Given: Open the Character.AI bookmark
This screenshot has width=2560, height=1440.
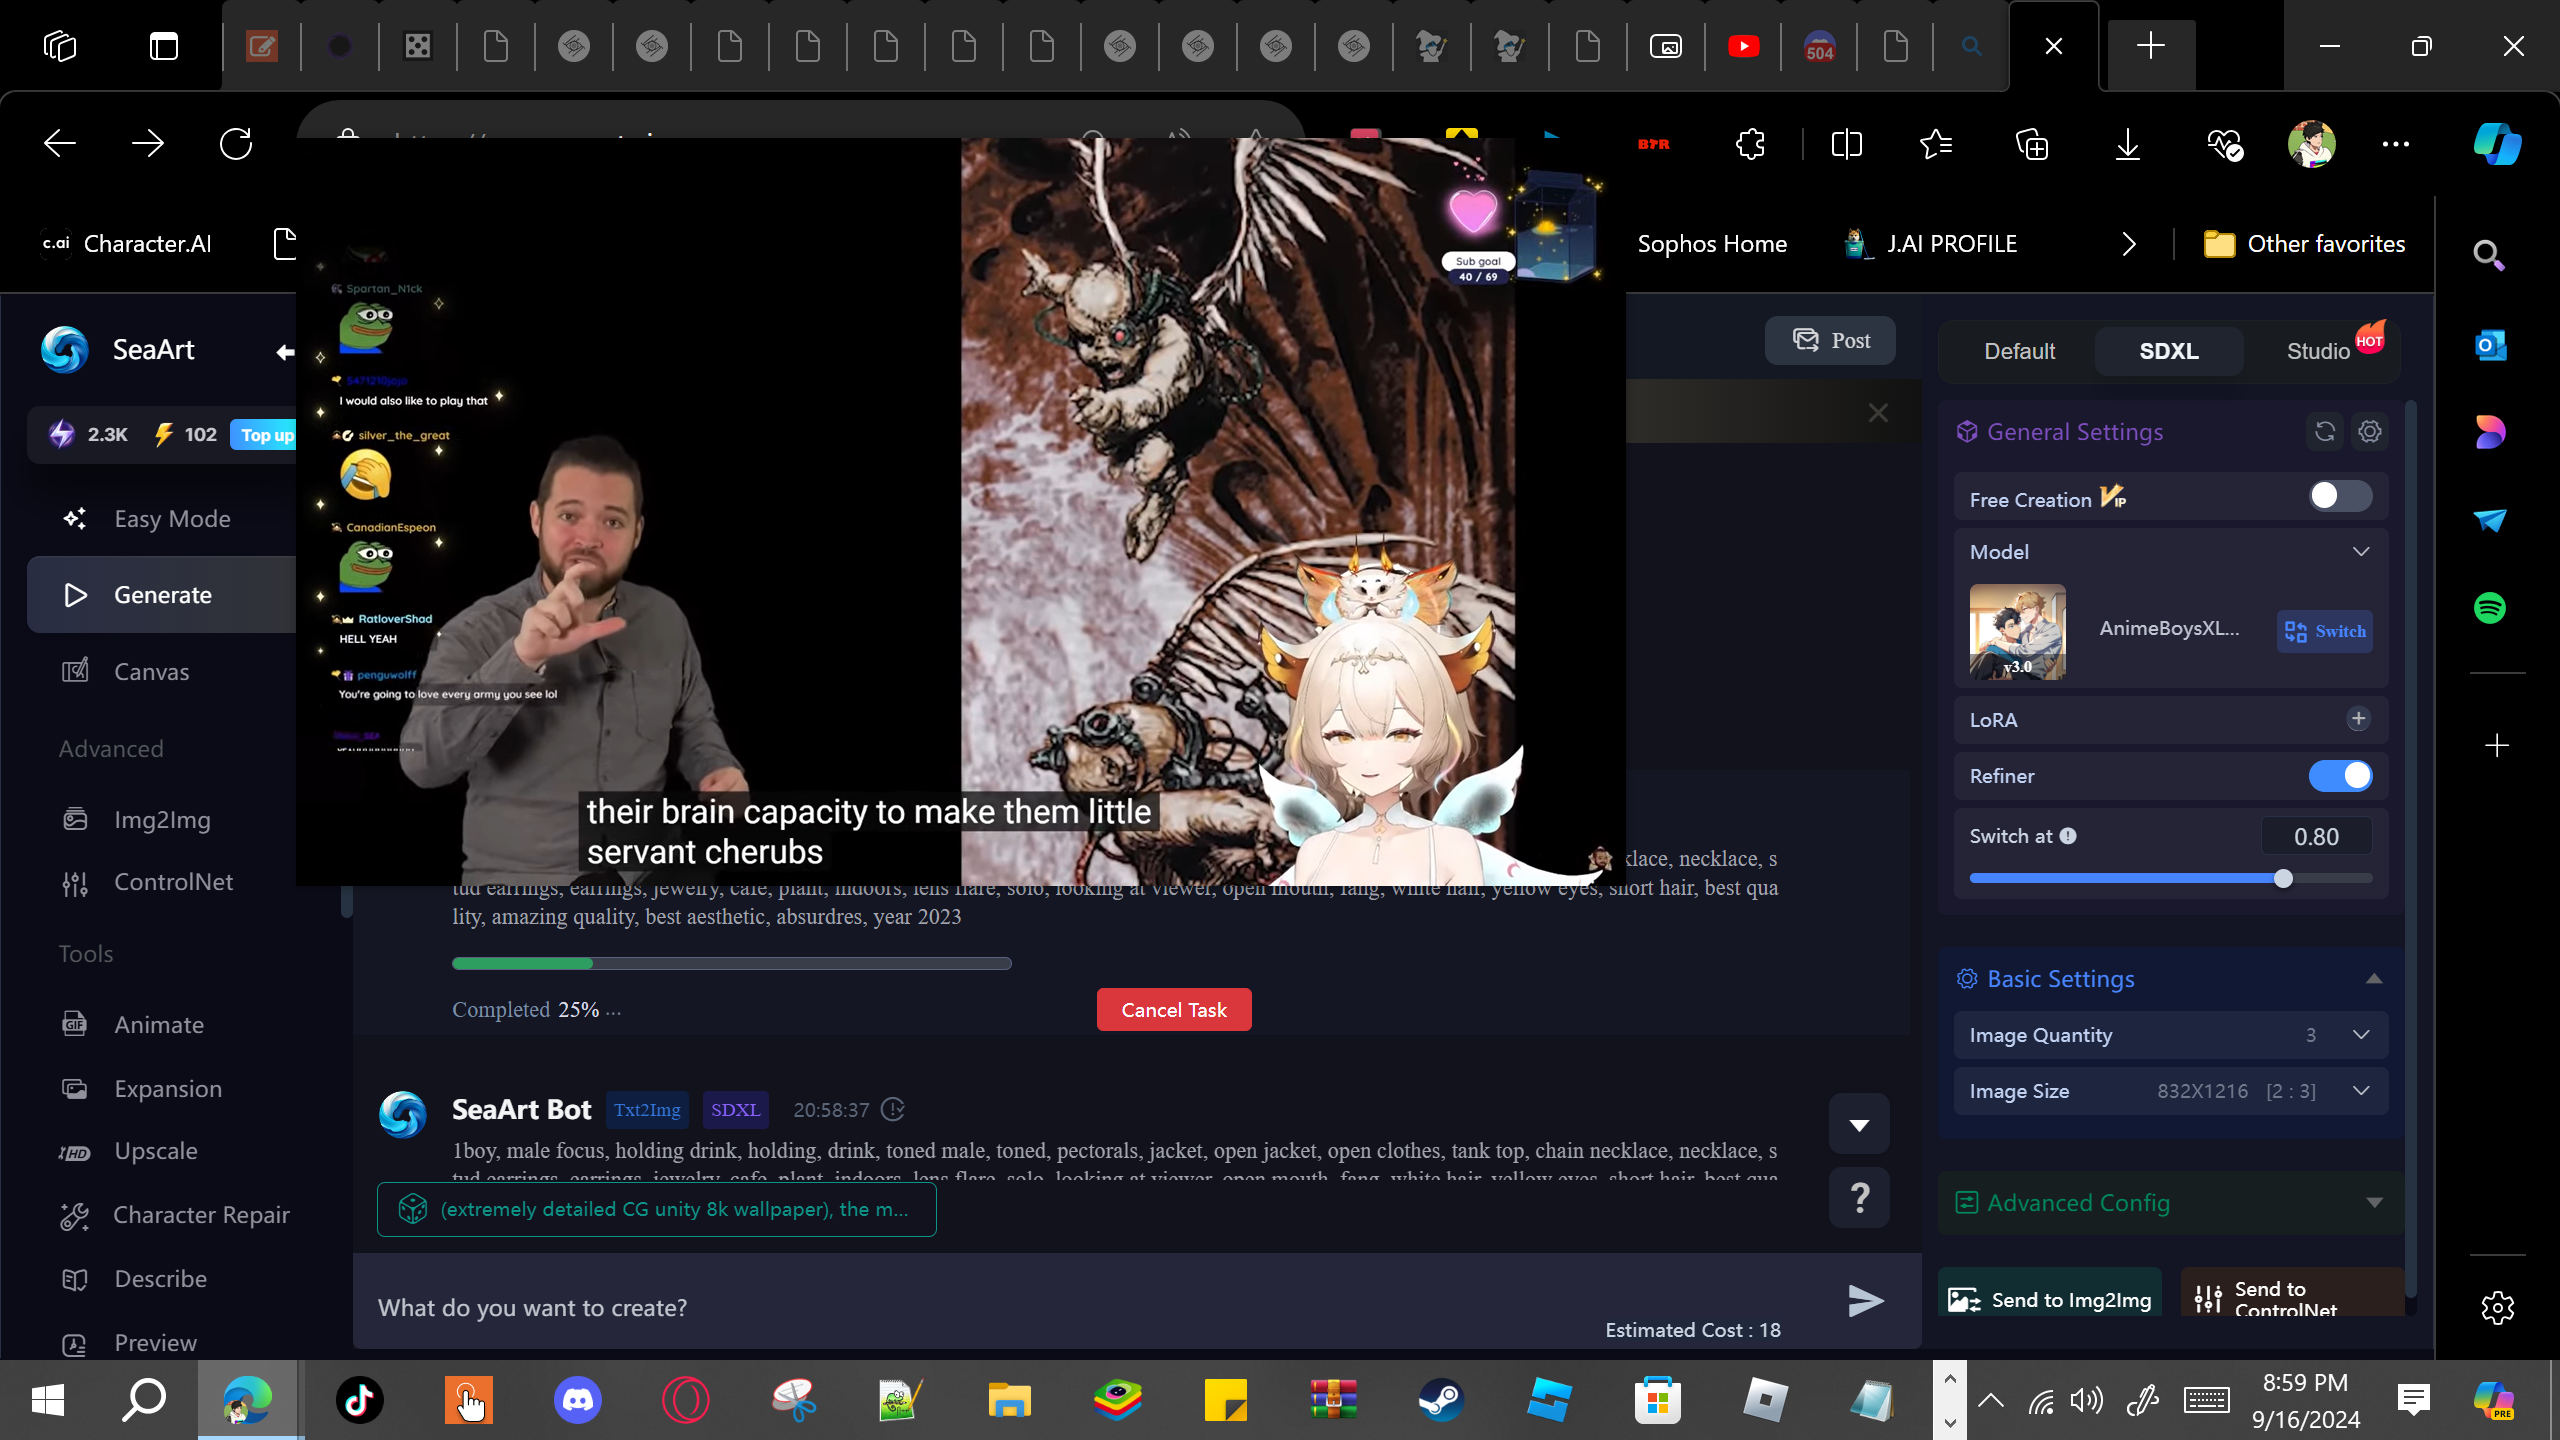Looking at the screenshot, I should 128,244.
